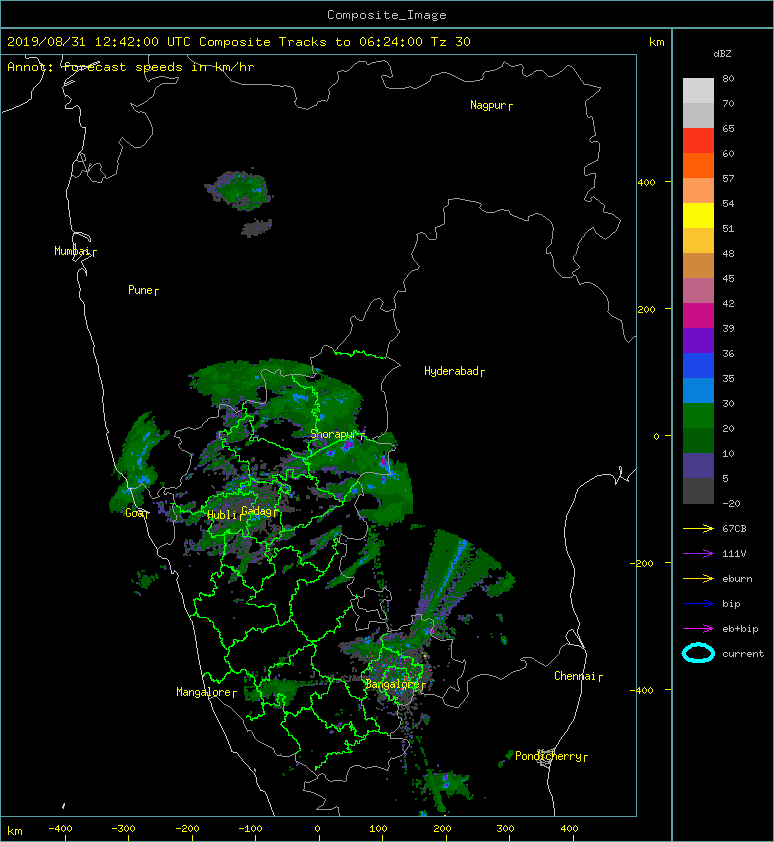Image resolution: width=774 pixels, height=842 pixels.
Task: Click the radar echo cluster north of Pune
Action: click(239, 190)
